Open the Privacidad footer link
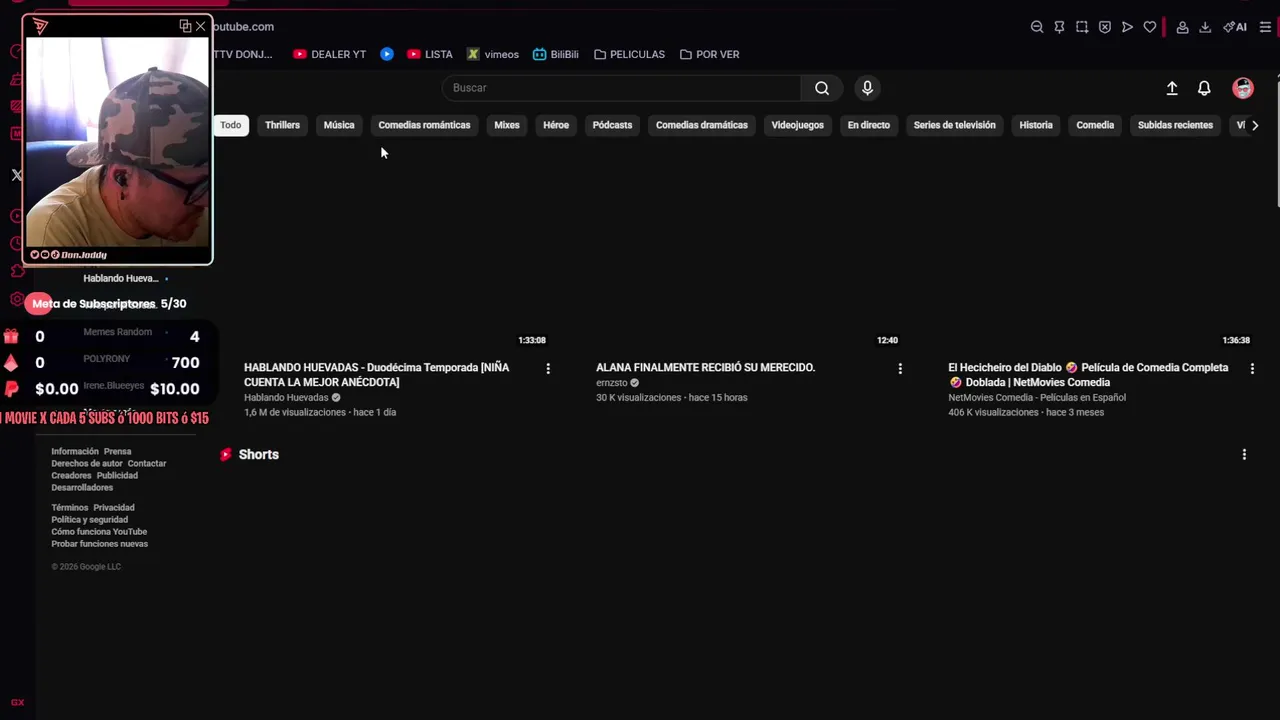 [114, 508]
